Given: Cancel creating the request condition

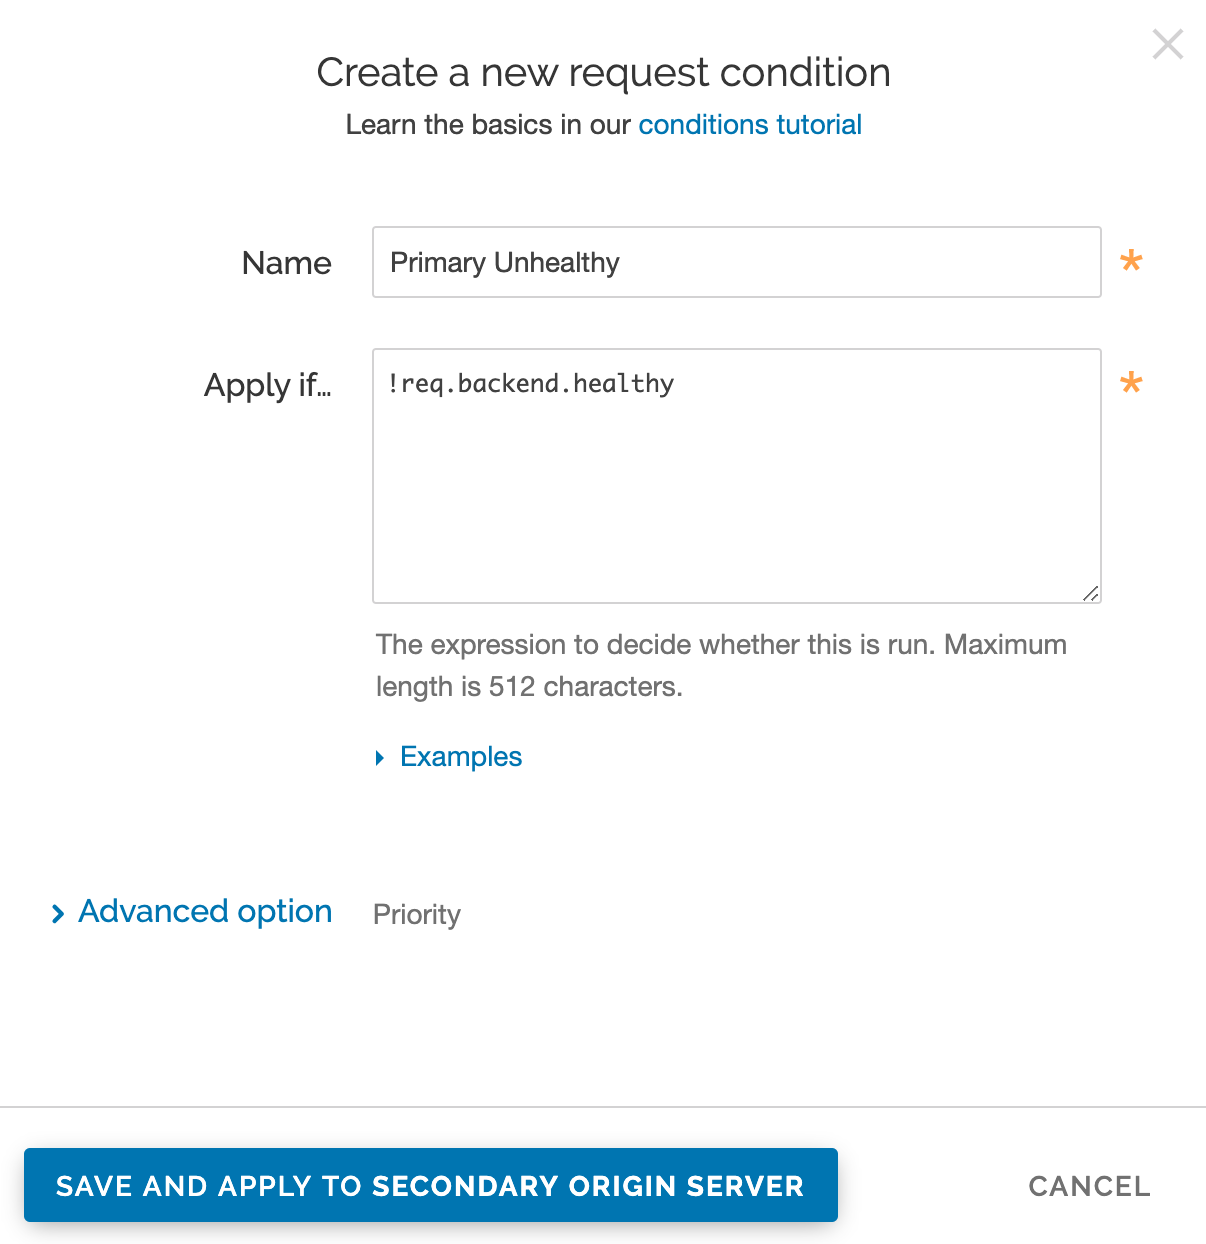Looking at the screenshot, I should pyautogui.click(x=1089, y=1186).
